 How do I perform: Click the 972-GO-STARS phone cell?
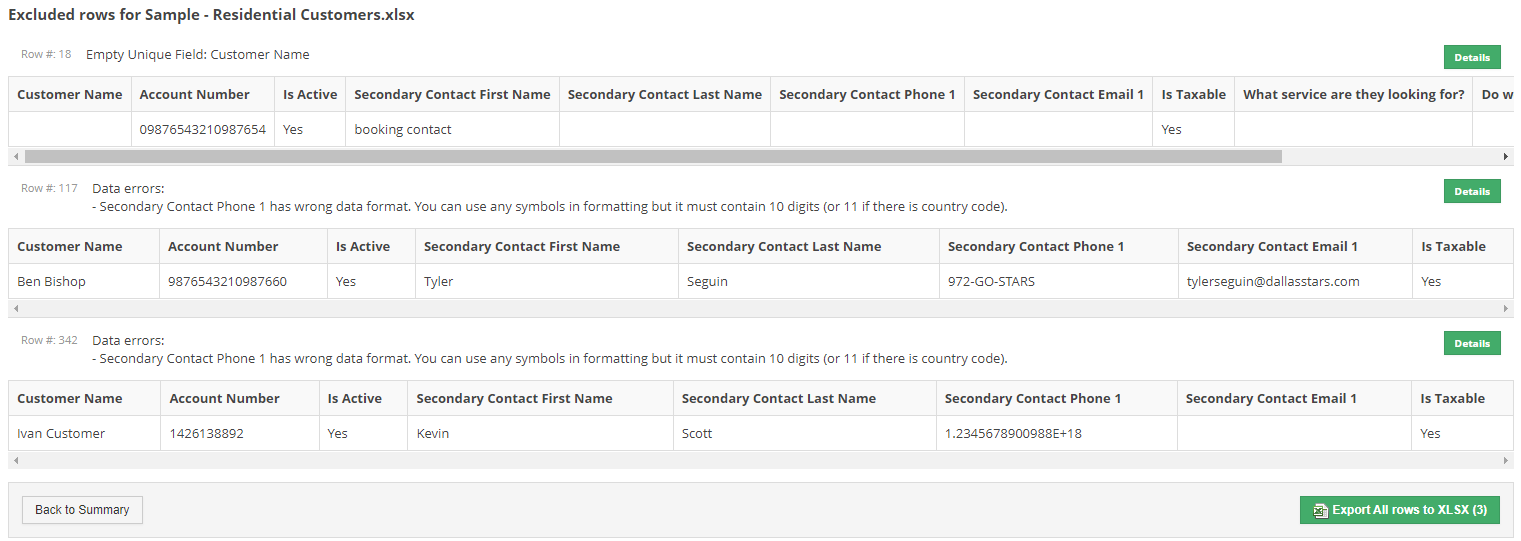tap(1059, 282)
